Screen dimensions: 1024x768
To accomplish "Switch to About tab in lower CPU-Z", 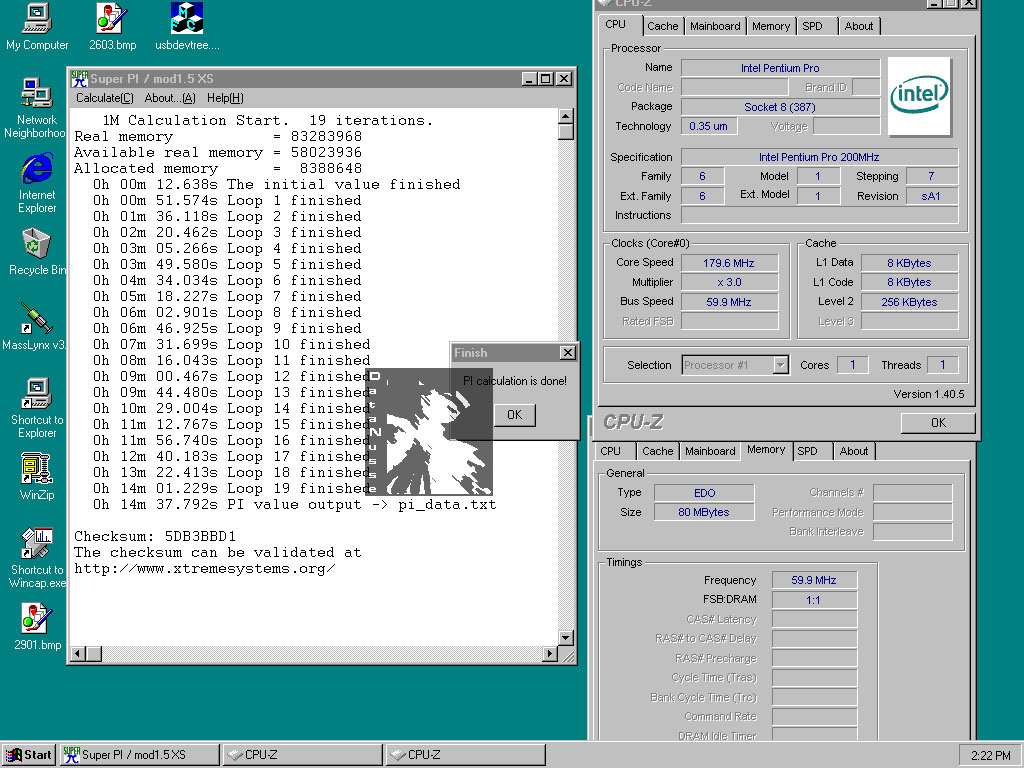I will coord(854,451).
